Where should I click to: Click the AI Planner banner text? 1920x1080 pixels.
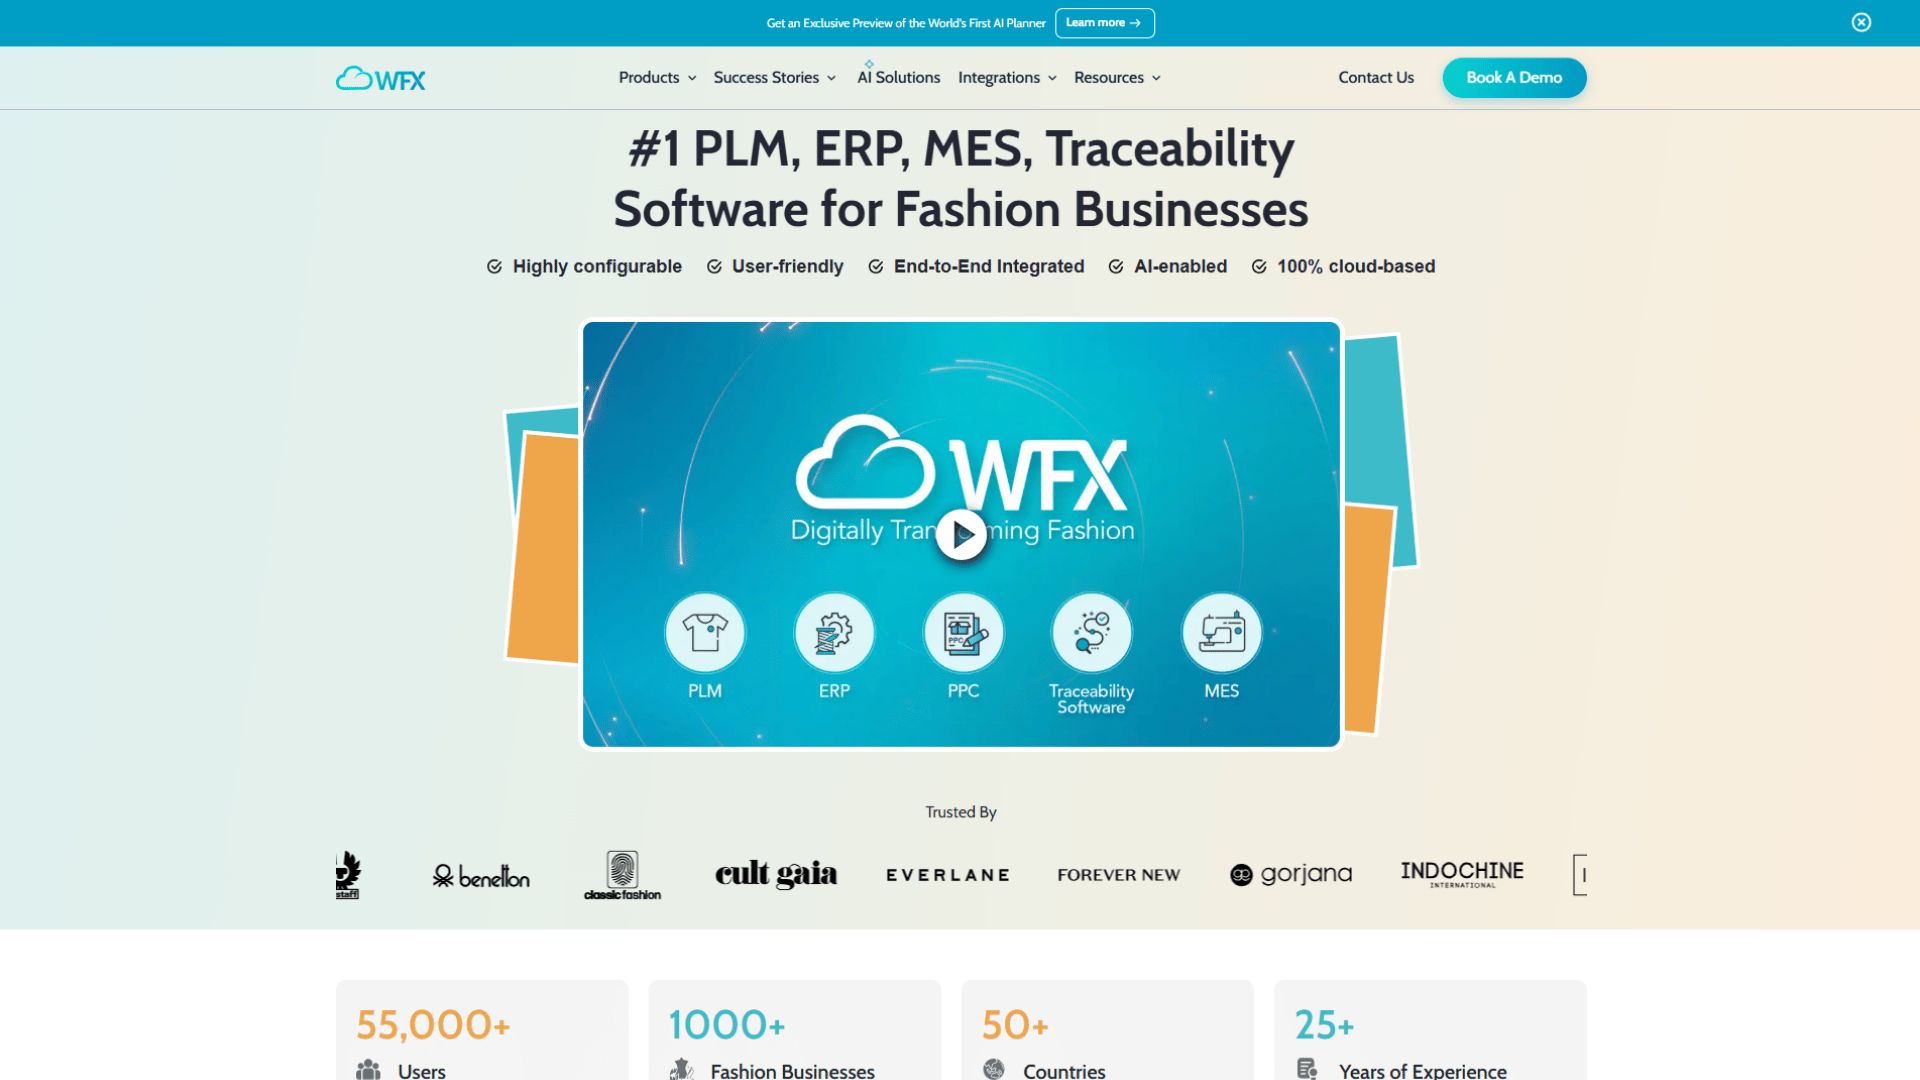(x=906, y=23)
